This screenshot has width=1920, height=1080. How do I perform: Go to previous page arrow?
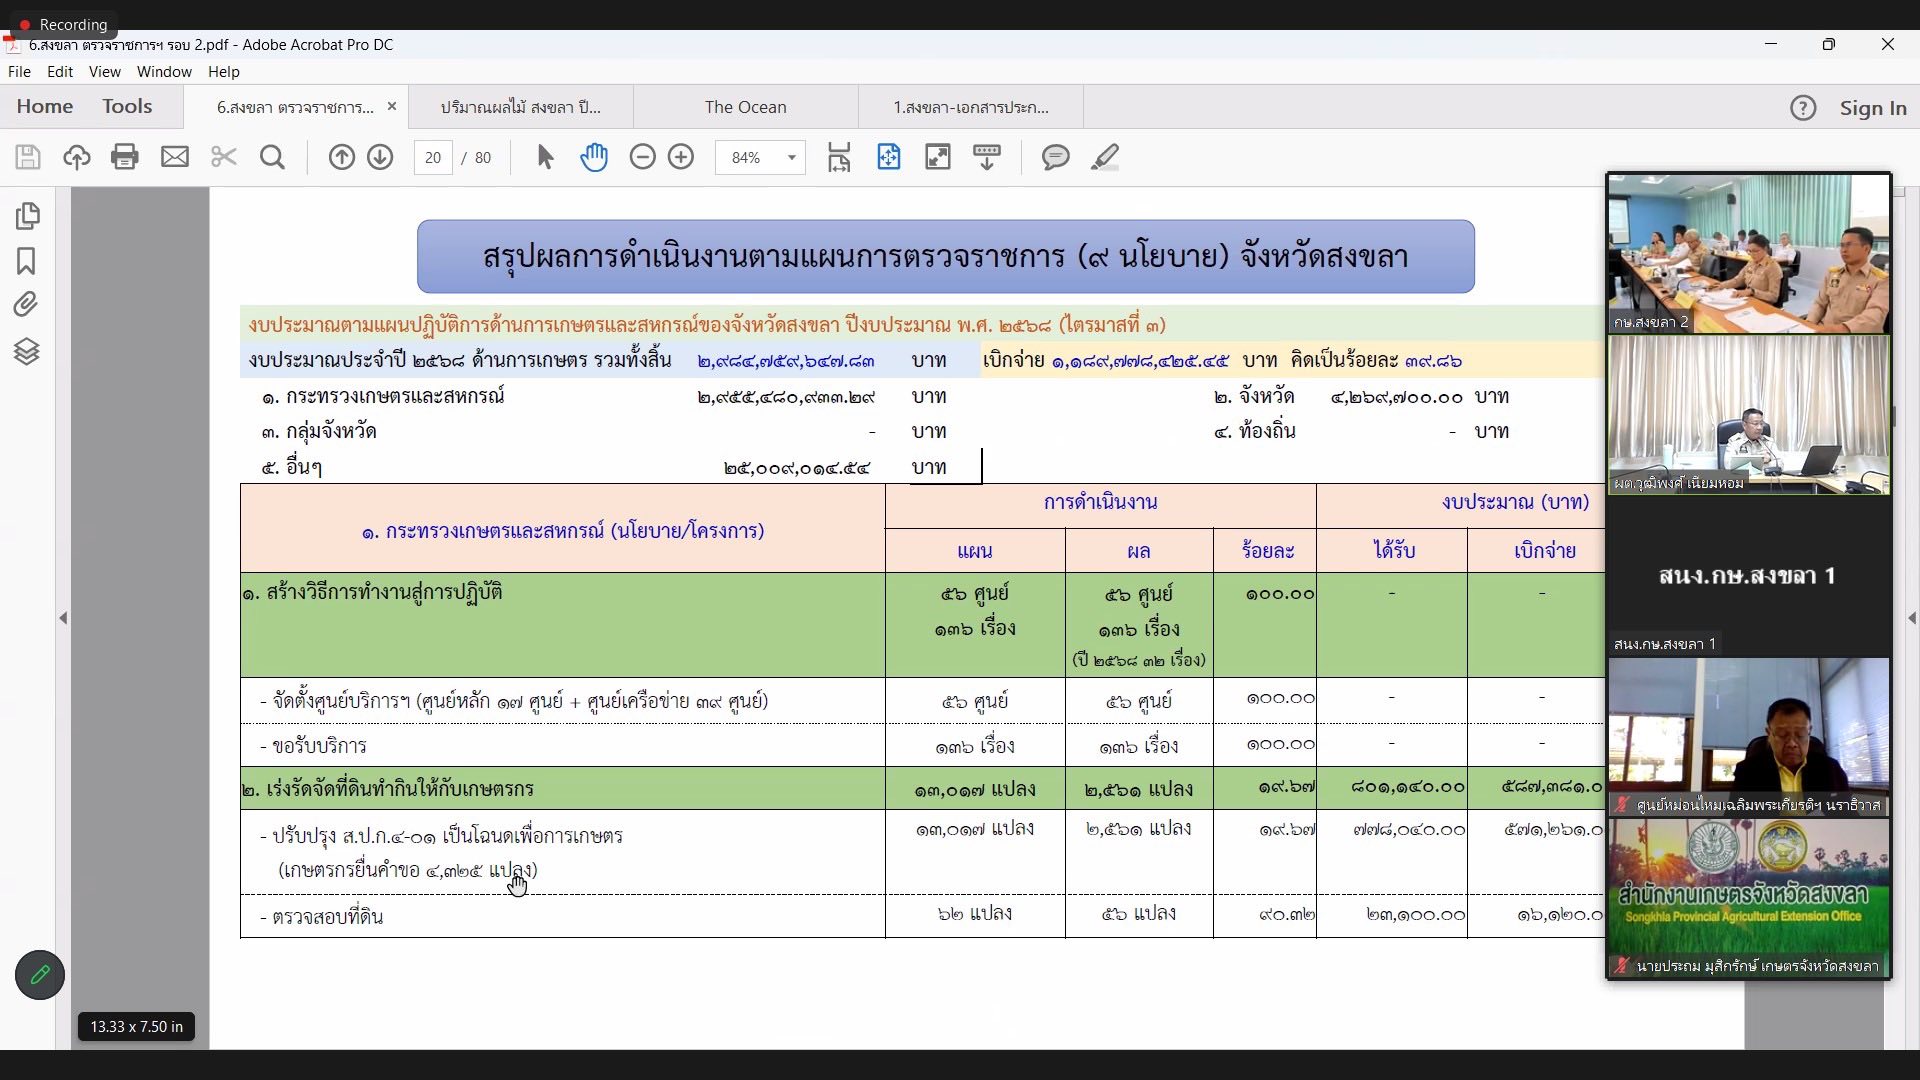coord(342,157)
